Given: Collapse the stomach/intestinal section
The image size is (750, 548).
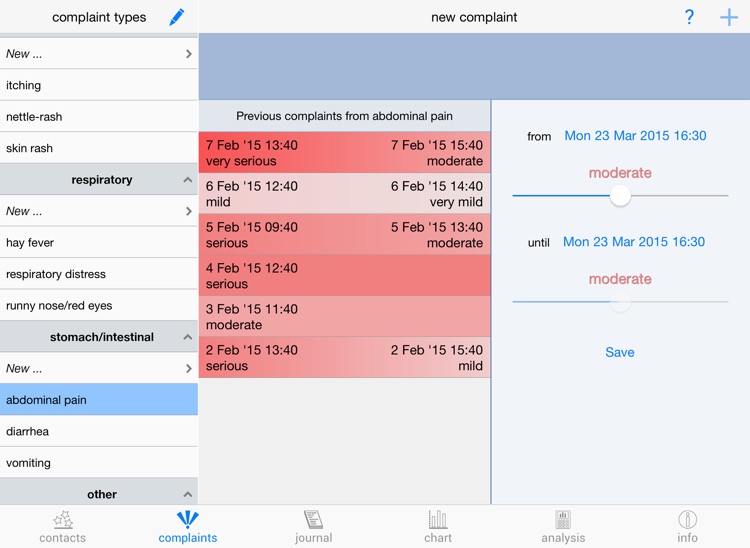Looking at the screenshot, I should click(x=188, y=337).
